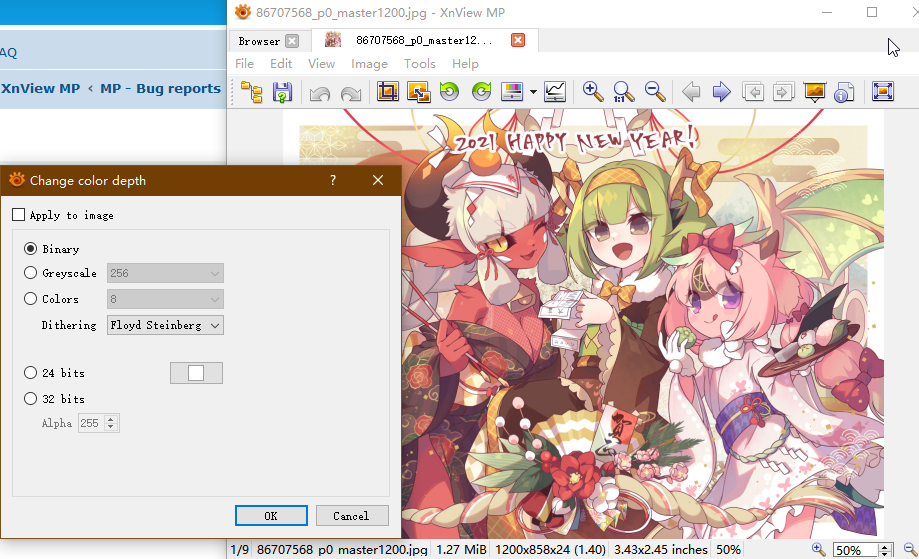The height and width of the screenshot is (559, 919).
Task: Increase Alpha with the up arrow
Action: click(111, 419)
